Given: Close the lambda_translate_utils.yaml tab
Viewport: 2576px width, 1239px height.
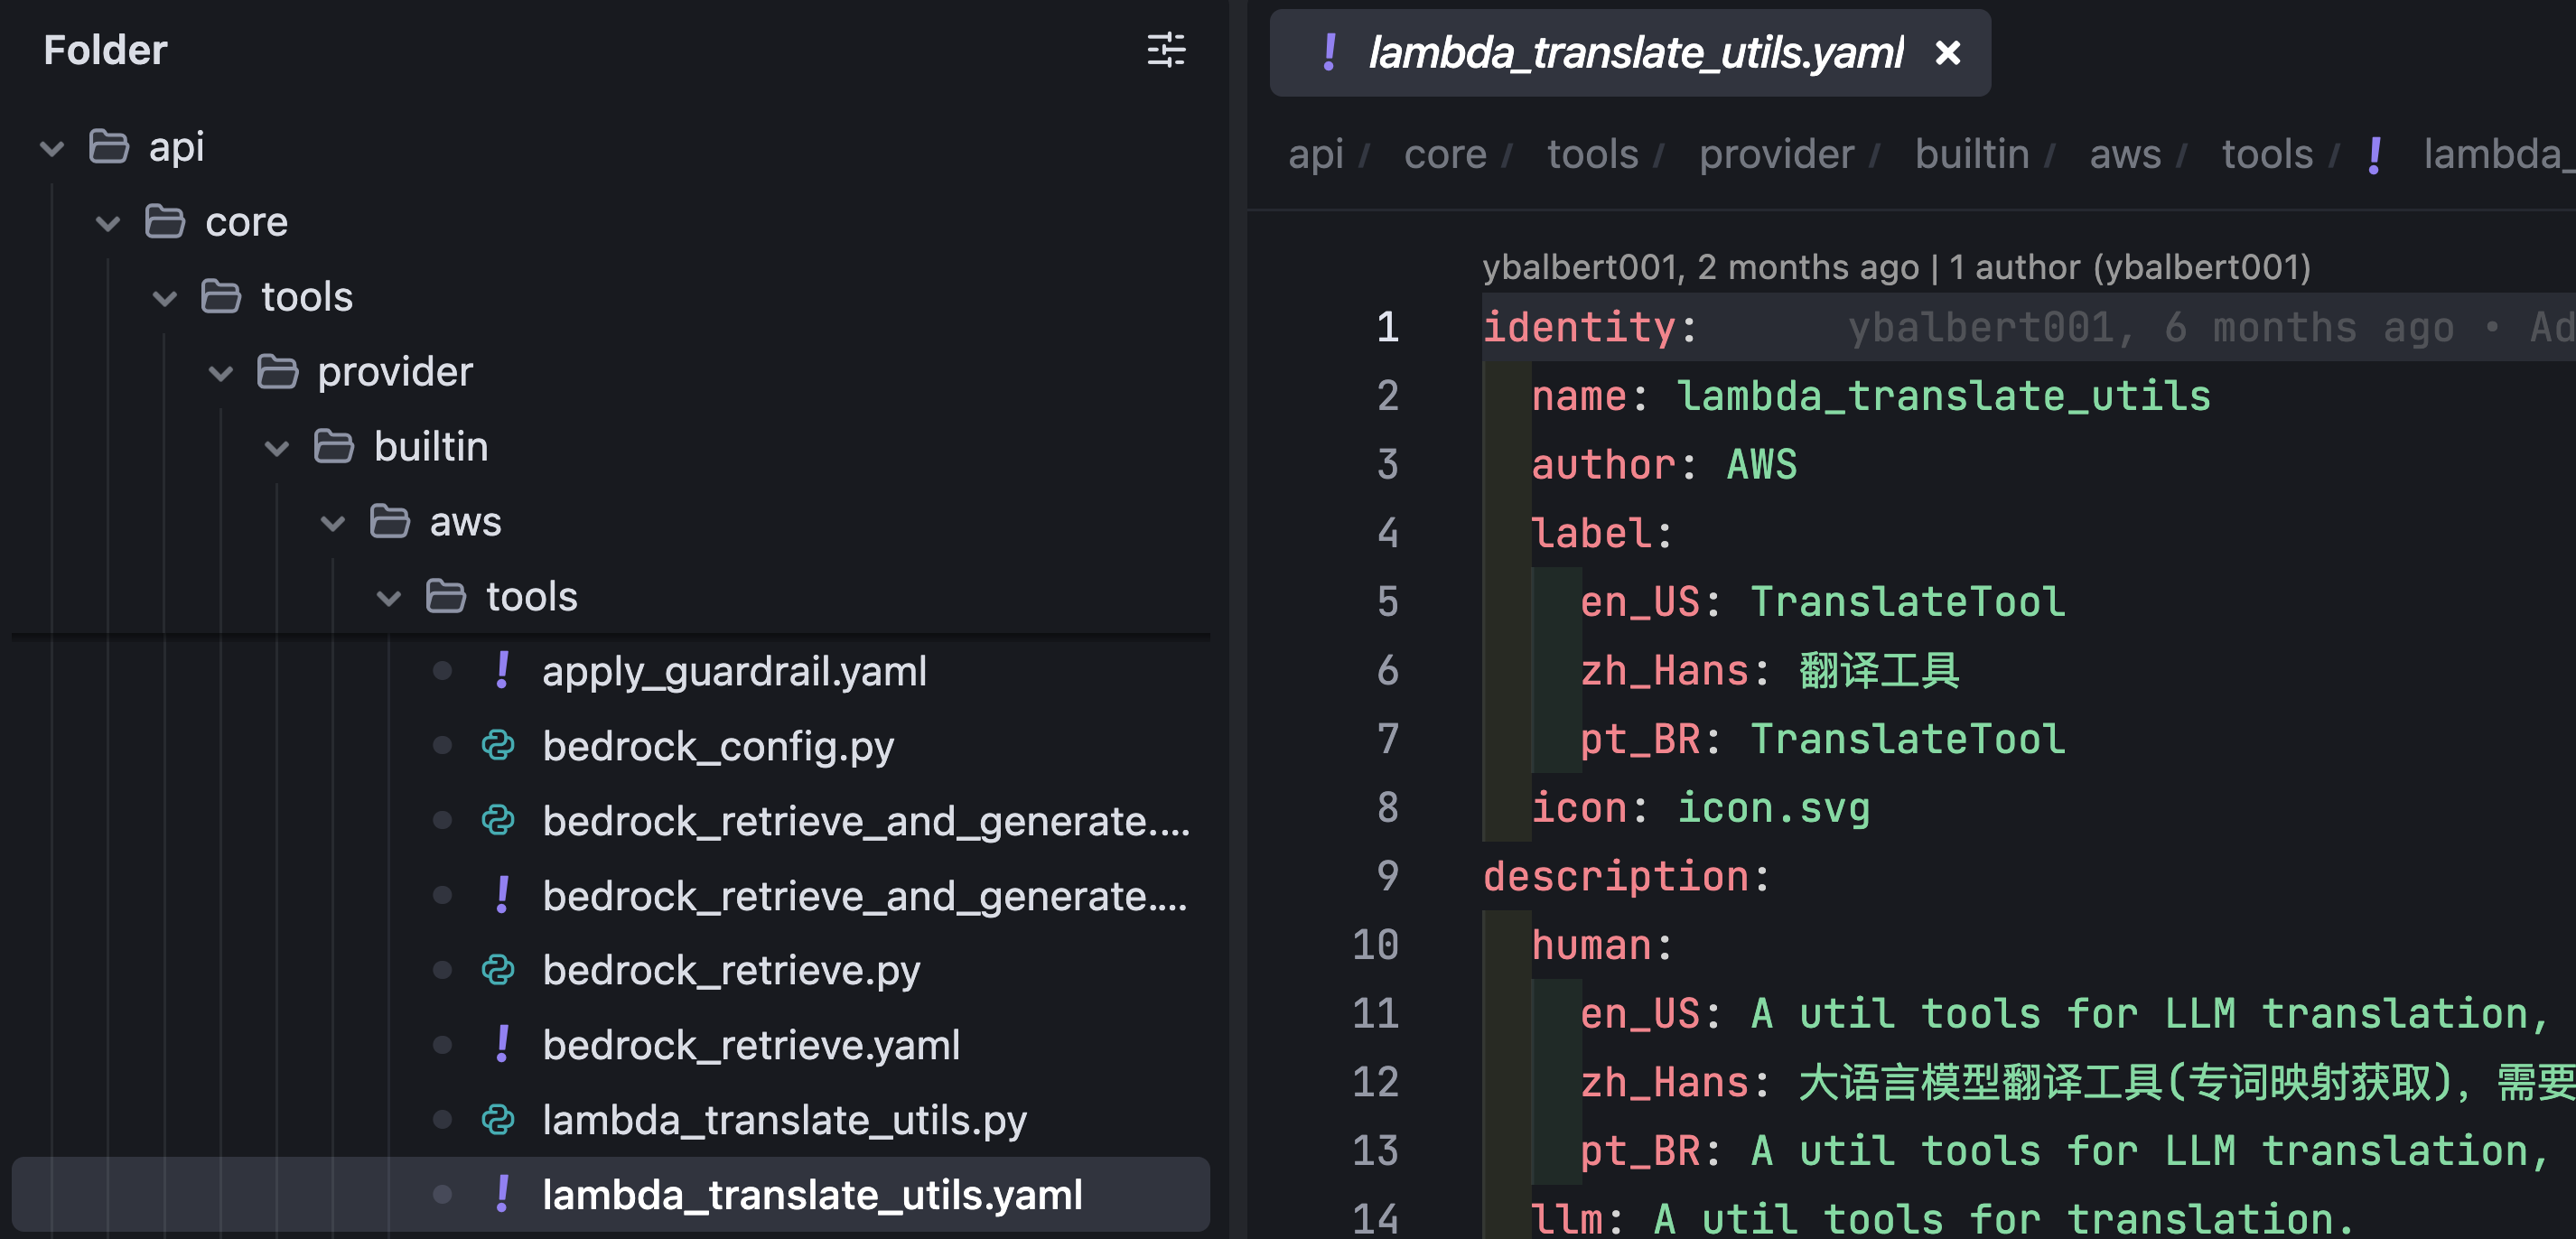Looking at the screenshot, I should tap(1947, 52).
